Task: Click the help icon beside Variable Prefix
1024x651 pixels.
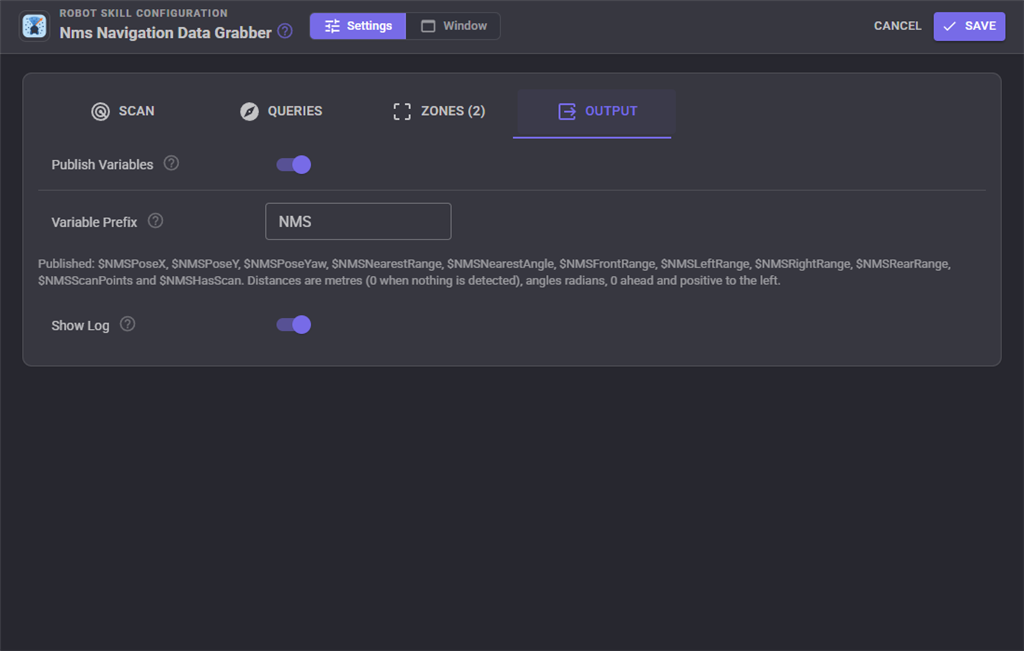Action: click(x=155, y=221)
